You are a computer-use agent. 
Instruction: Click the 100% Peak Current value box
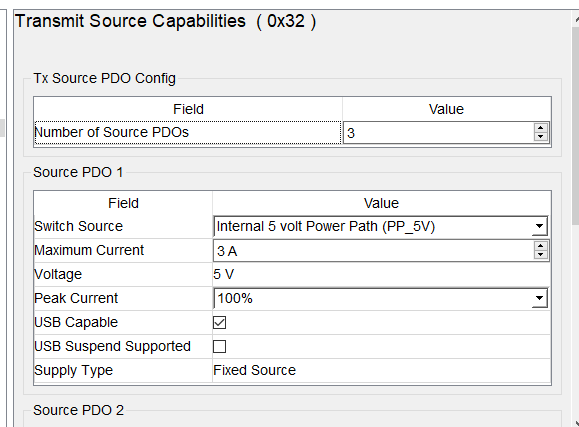tap(380, 298)
